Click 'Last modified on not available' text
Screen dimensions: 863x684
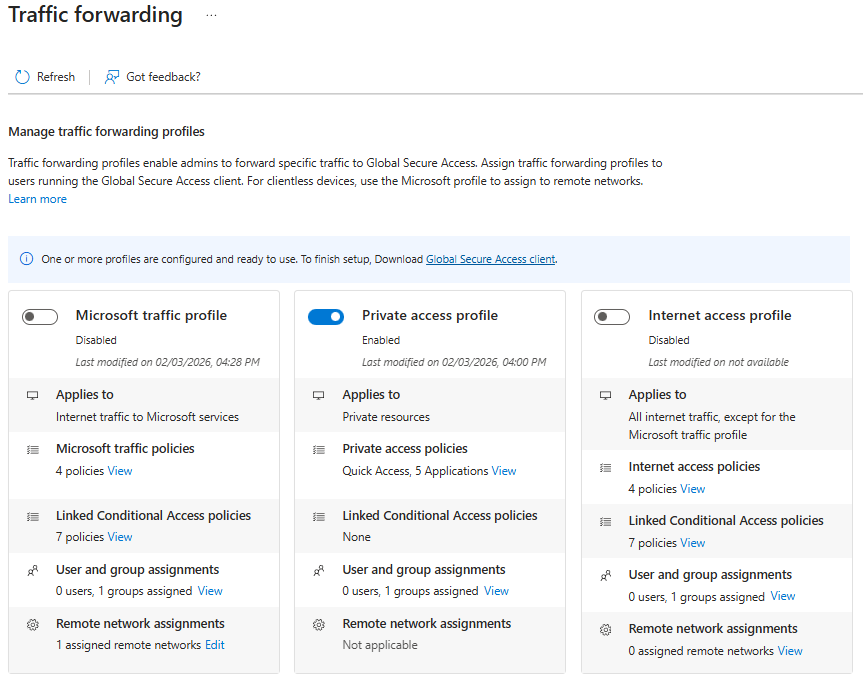click(x=718, y=362)
